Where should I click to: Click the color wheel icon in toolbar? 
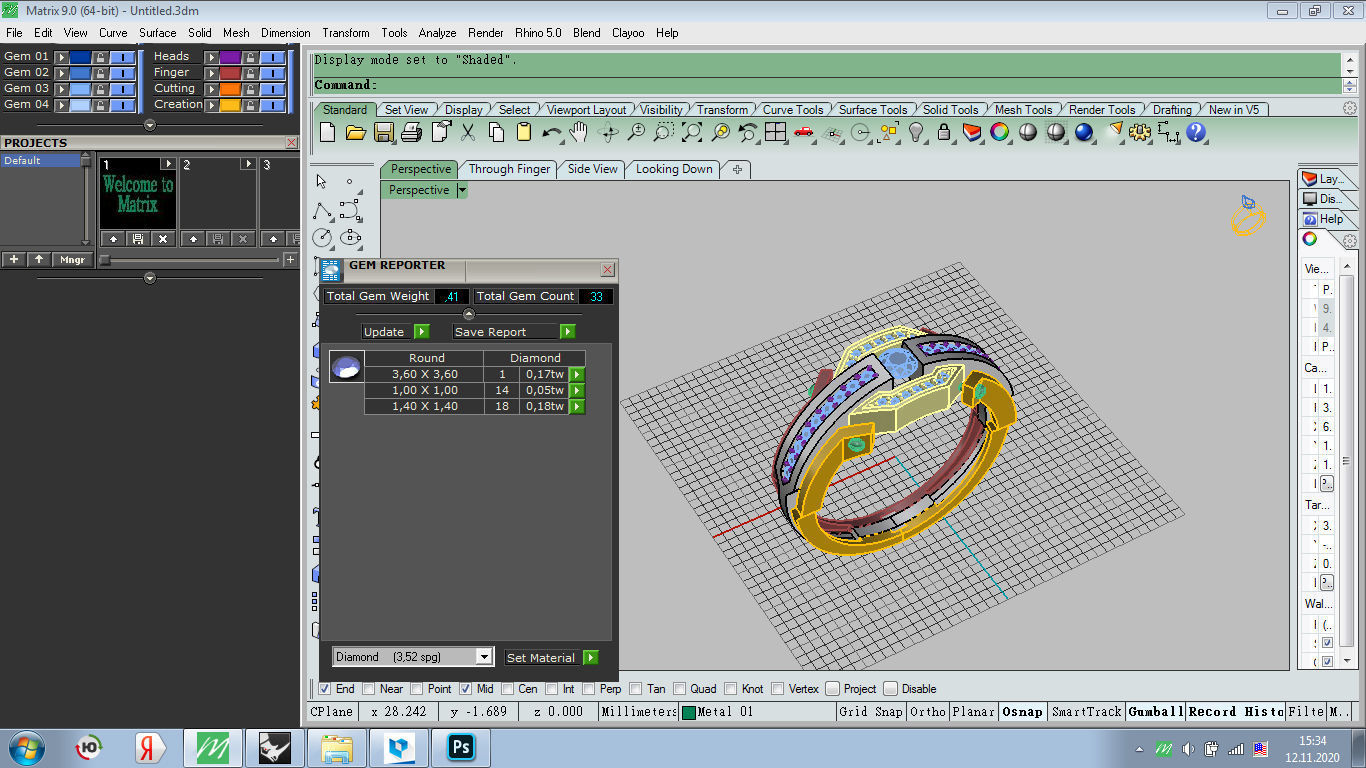click(x=1000, y=132)
